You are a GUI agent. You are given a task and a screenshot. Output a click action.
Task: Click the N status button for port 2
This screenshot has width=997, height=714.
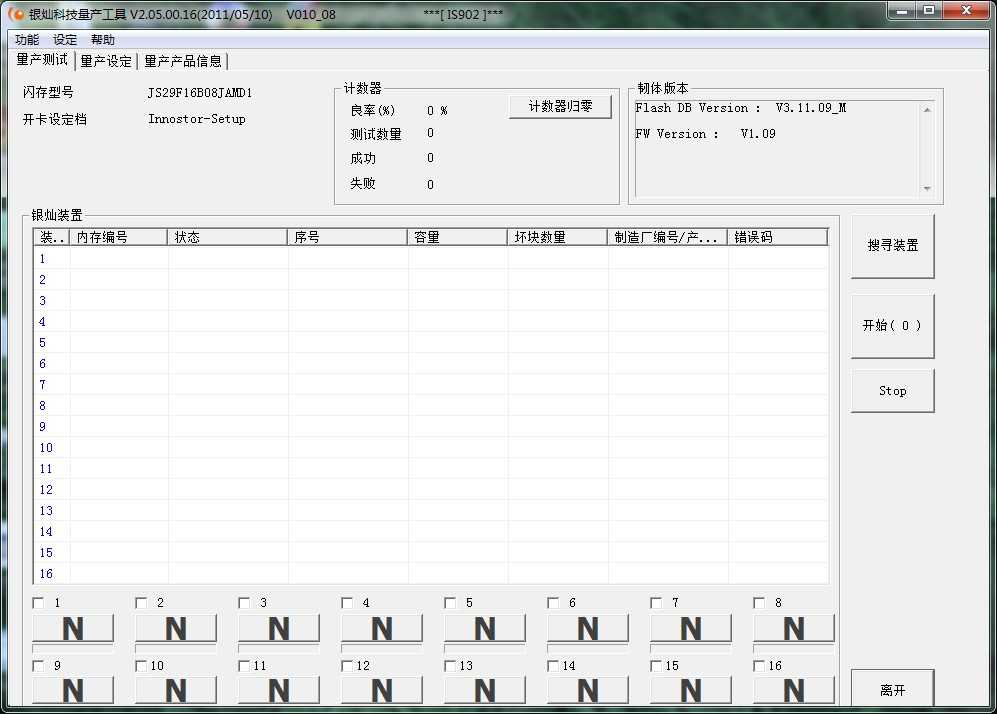(x=175, y=628)
